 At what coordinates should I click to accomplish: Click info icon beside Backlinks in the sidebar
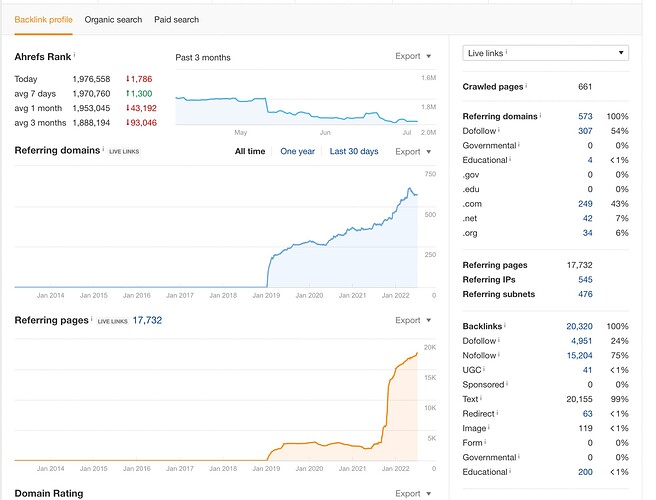click(507, 326)
